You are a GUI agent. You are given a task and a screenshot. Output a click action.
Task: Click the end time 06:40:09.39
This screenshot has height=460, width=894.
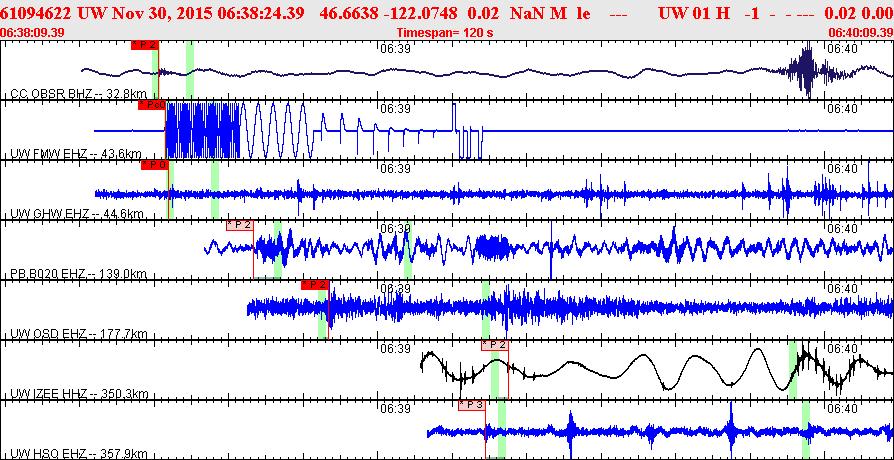[x=861, y=33]
